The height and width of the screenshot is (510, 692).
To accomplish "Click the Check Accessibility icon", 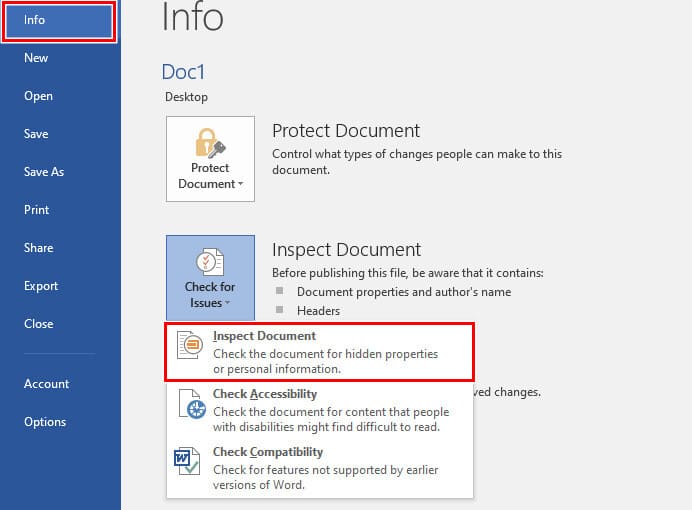I will point(192,404).
